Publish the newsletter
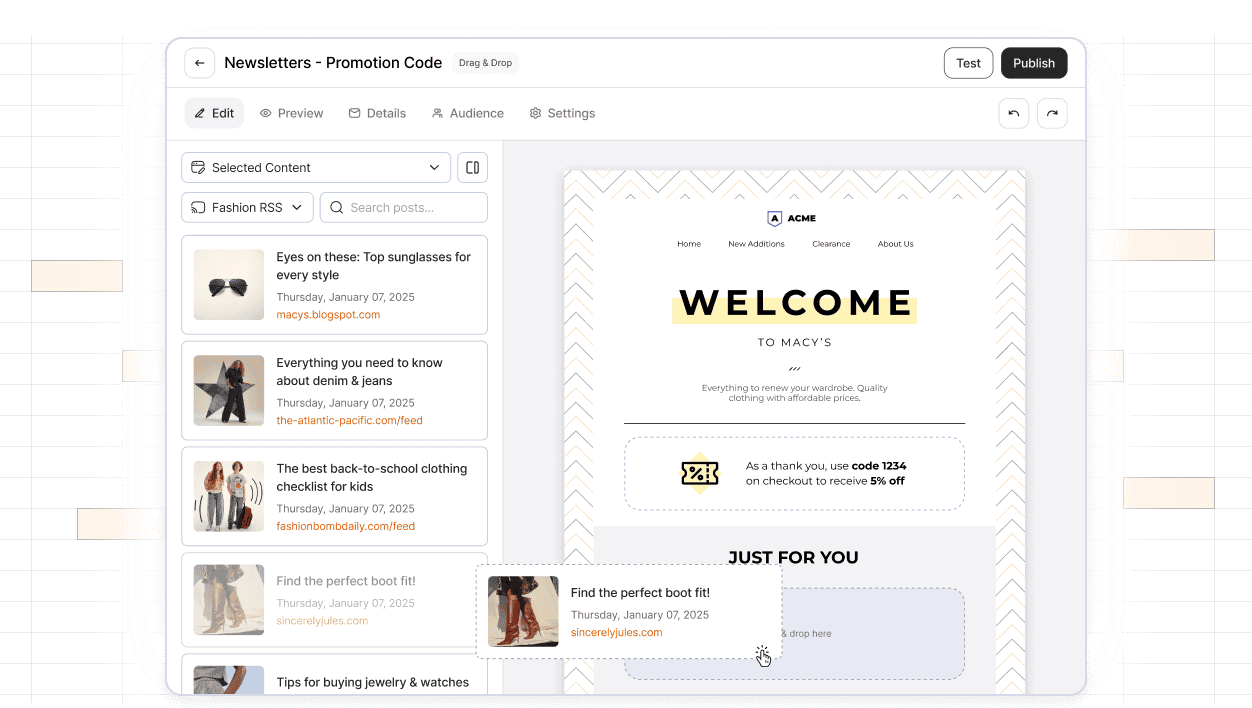This screenshot has height=708, width=1252. 1034,63
